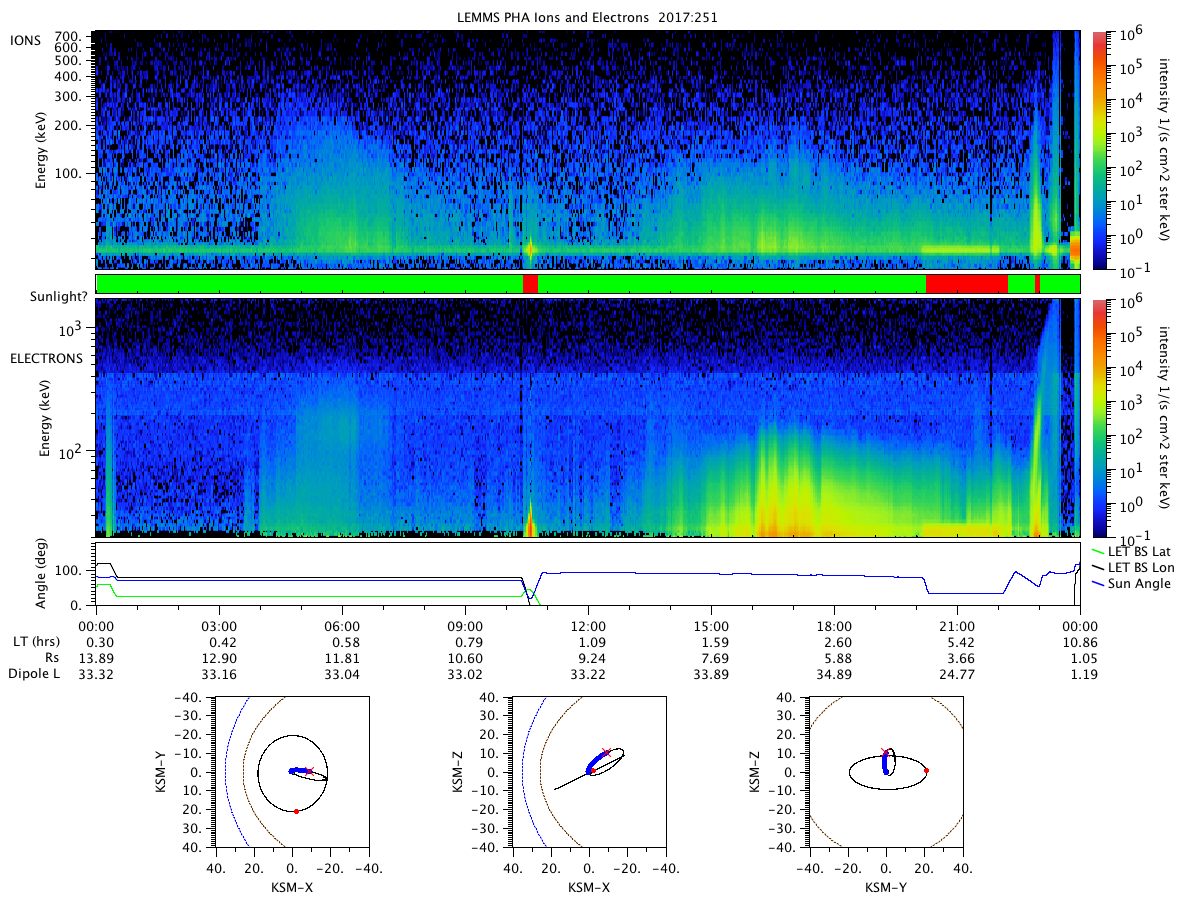Select the Rs value 13.89
The height and width of the screenshot is (900, 1200).
pyautogui.click(x=96, y=658)
